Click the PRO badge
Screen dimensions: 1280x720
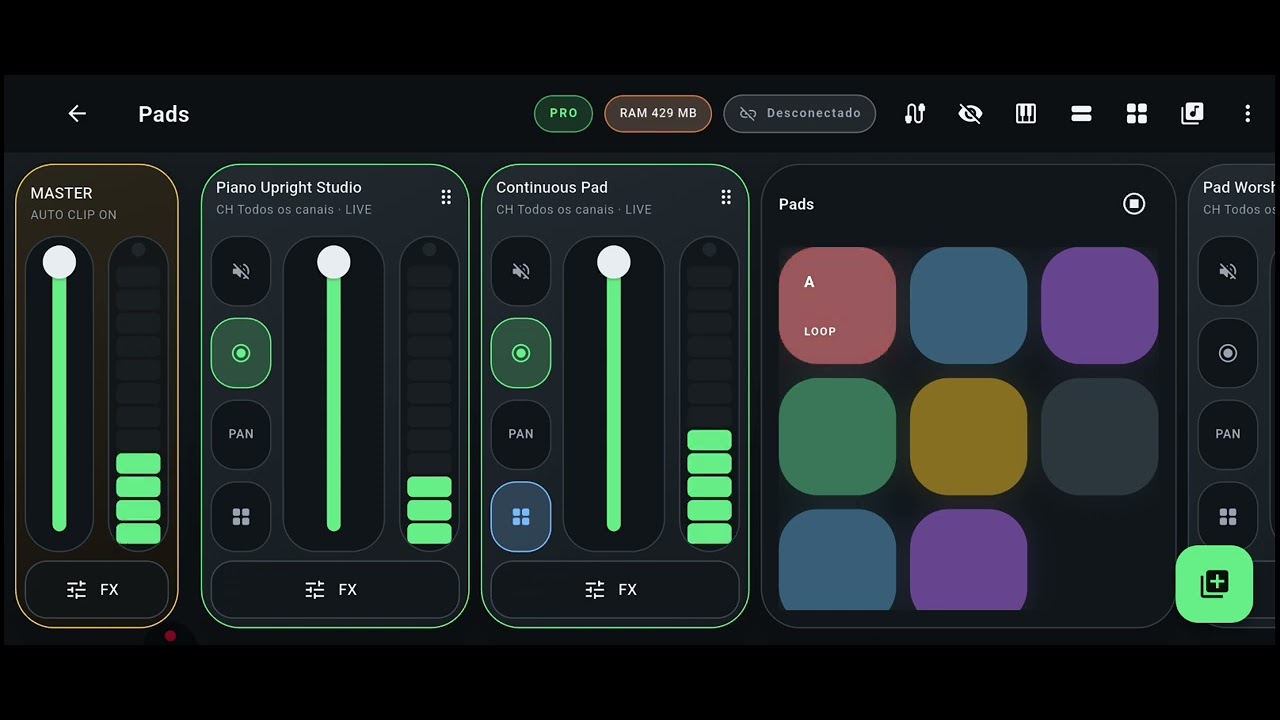click(563, 113)
